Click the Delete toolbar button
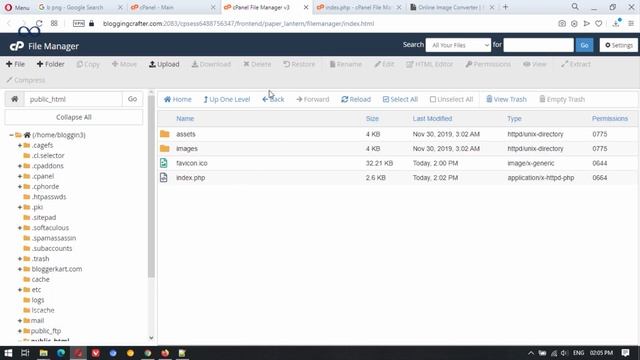 pyautogui.click(x=257, y=64)
